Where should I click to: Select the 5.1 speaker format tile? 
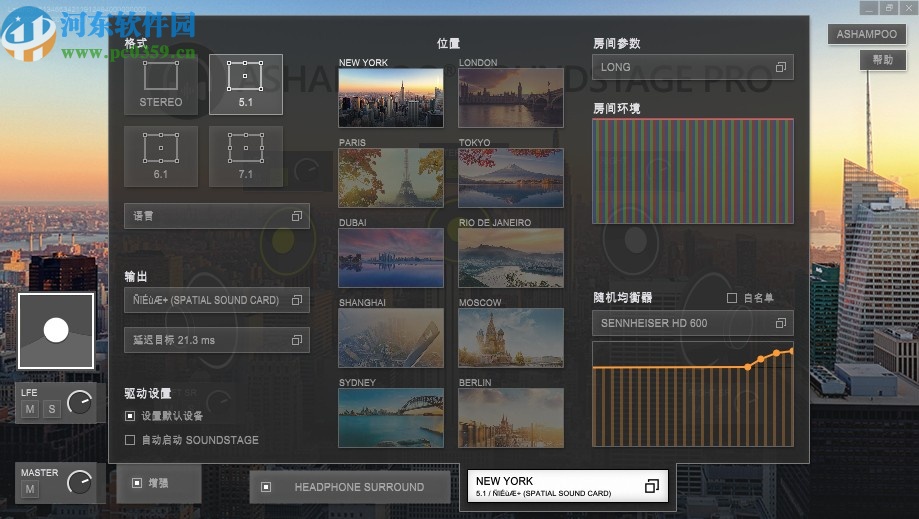[x=246, y=84]
